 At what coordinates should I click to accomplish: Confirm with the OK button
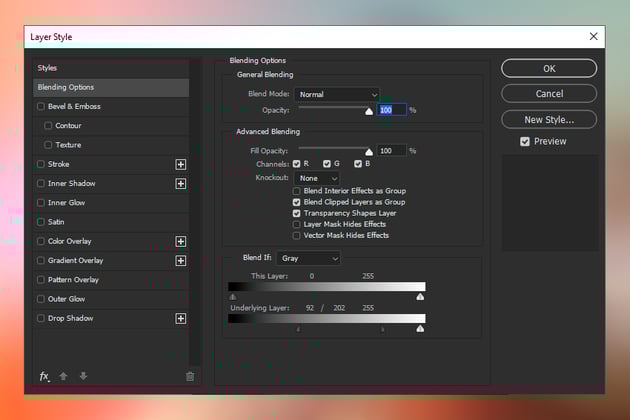pos(549,69)
